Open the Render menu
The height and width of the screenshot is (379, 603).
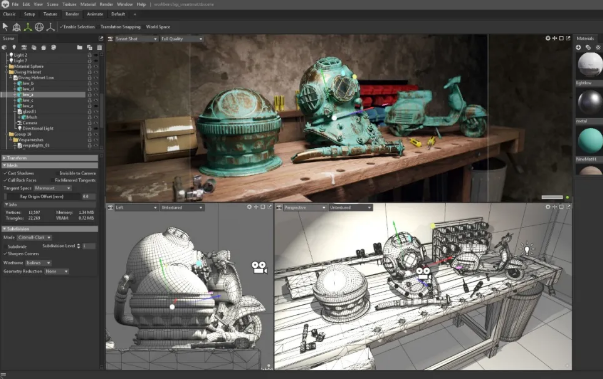106,5
